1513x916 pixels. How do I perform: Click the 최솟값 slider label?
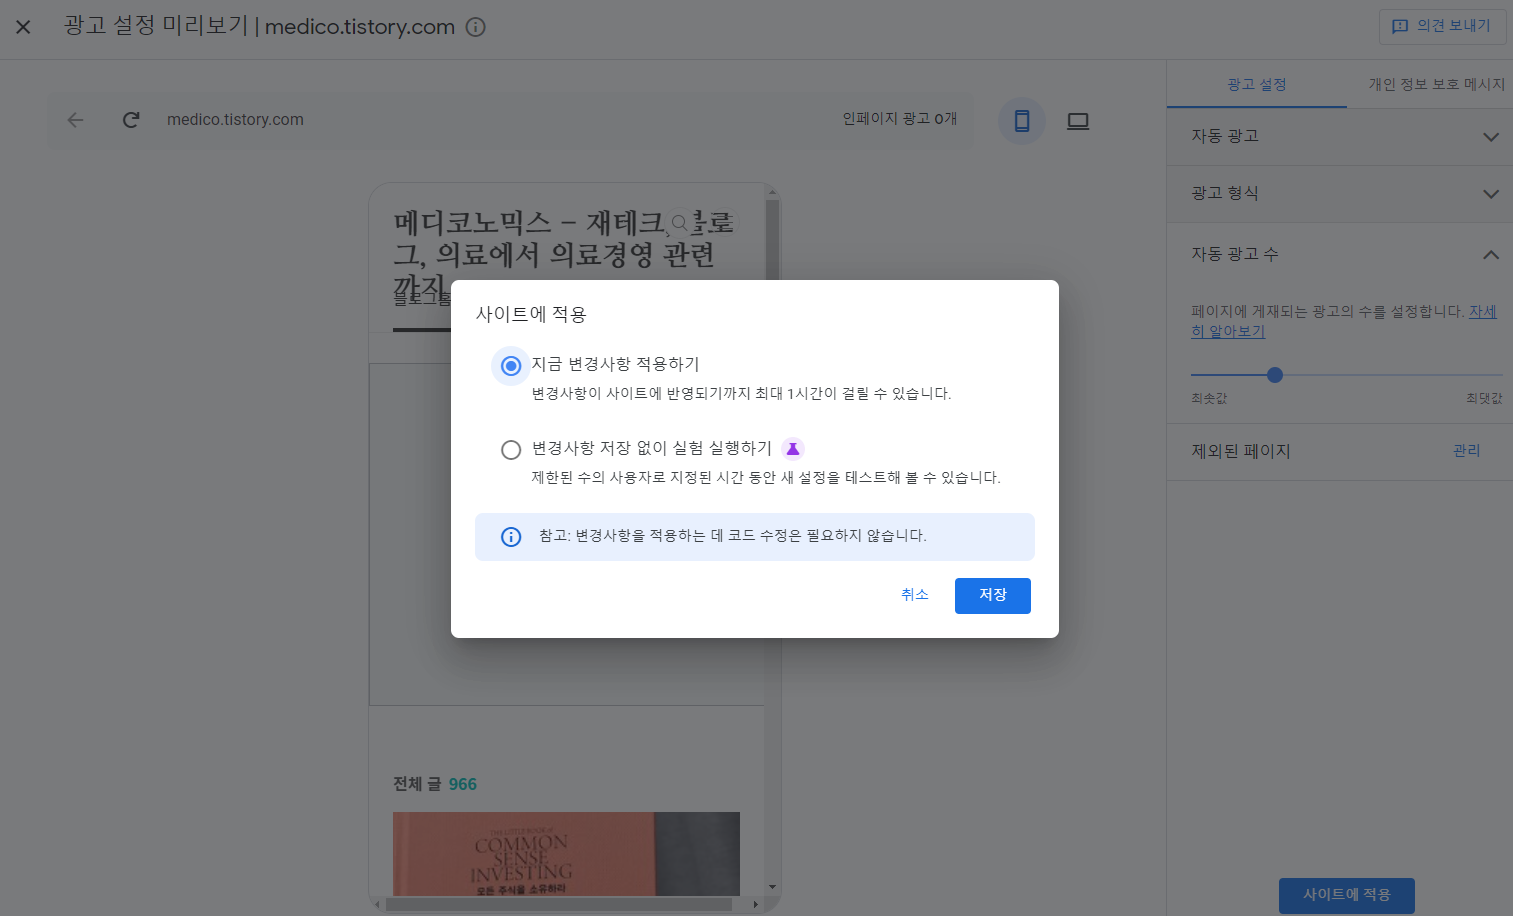point(1208,398)
